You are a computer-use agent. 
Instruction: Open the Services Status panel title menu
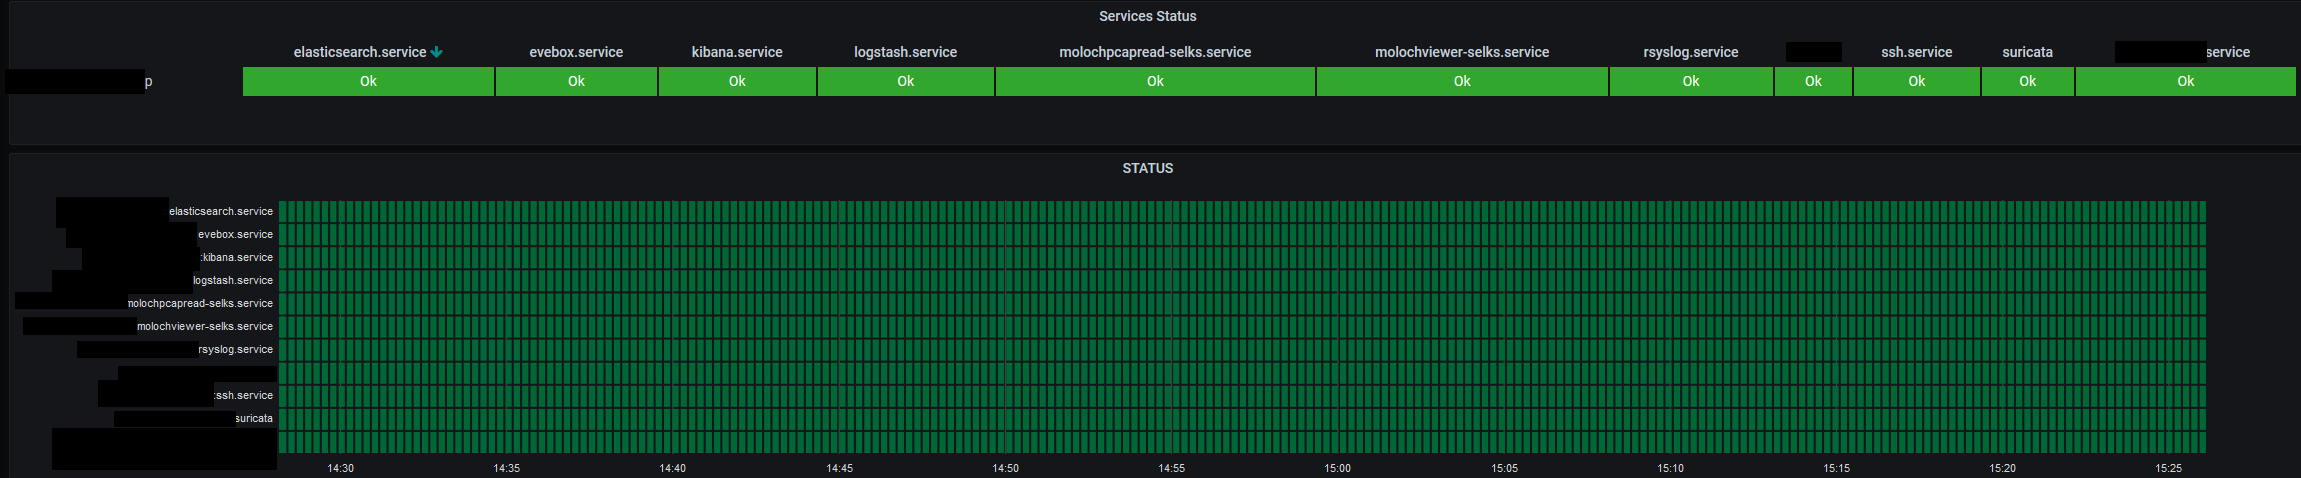click(x=1147, y=16)
